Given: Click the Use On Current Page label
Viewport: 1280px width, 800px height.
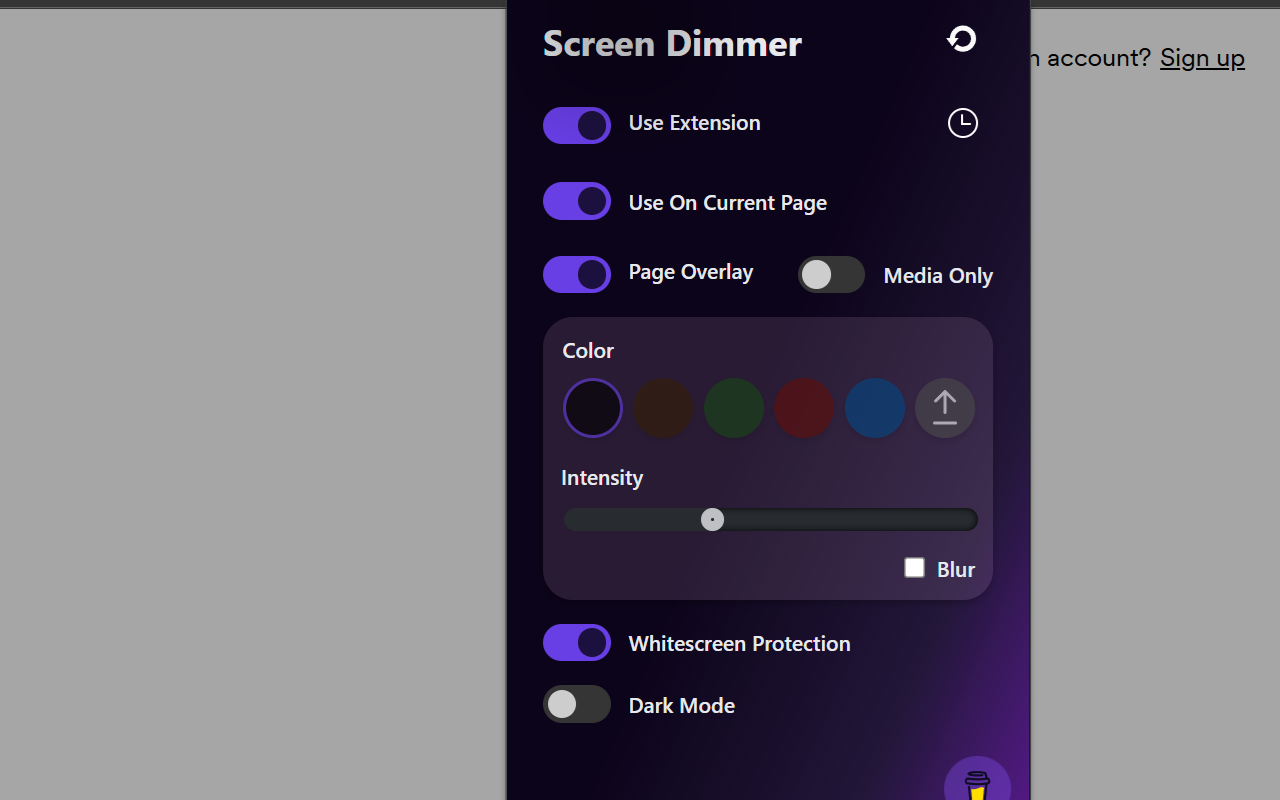Looking at the screenshot, I should coord(727,203).
